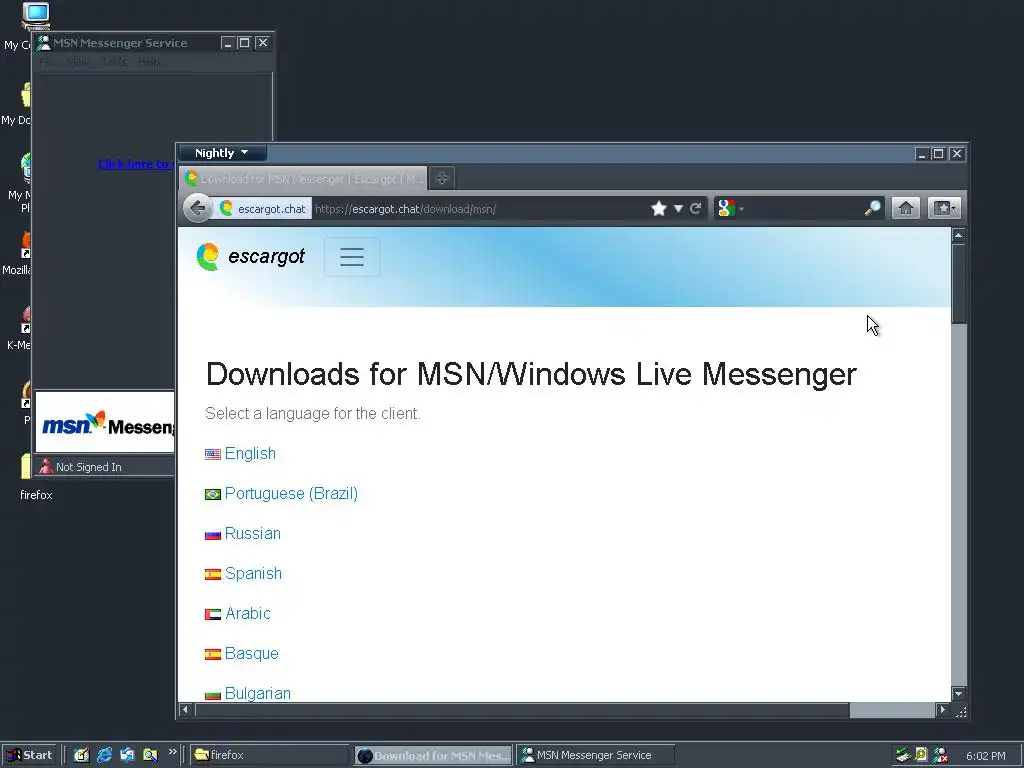This screenshot has width=1024, height=768.
Task: Click the vertical scrollbar down arrow
Action: [958, 694]
